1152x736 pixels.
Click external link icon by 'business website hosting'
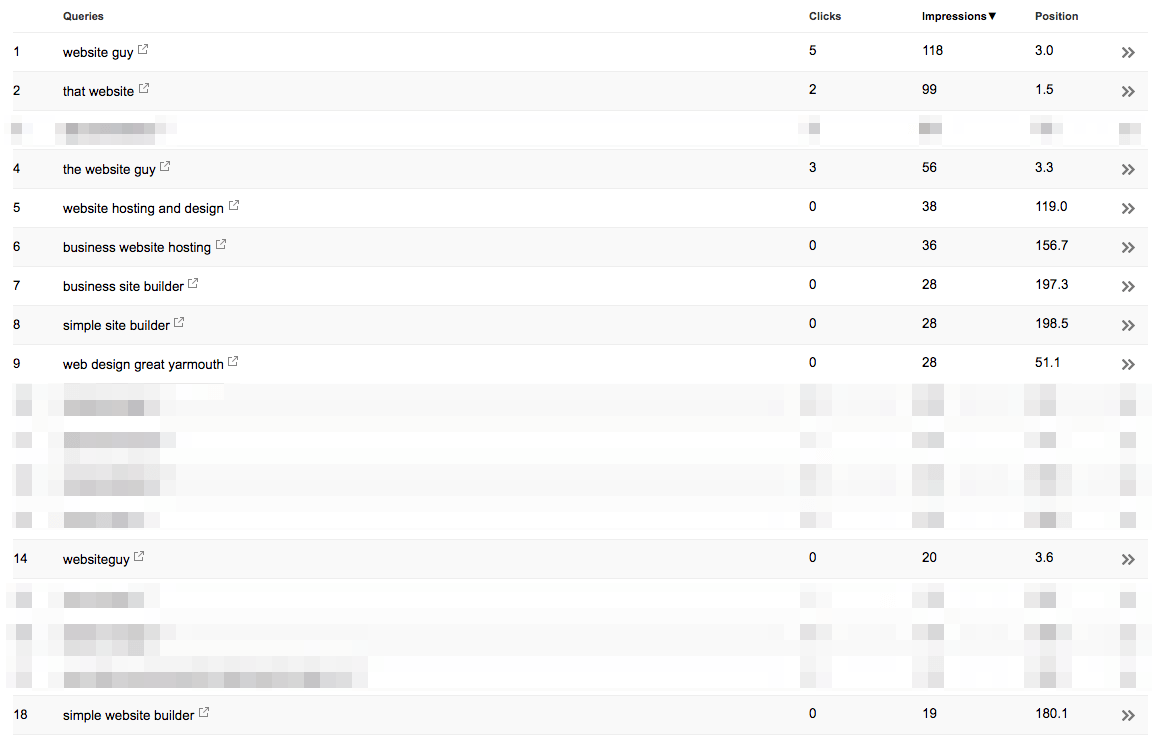click(221, 244)
